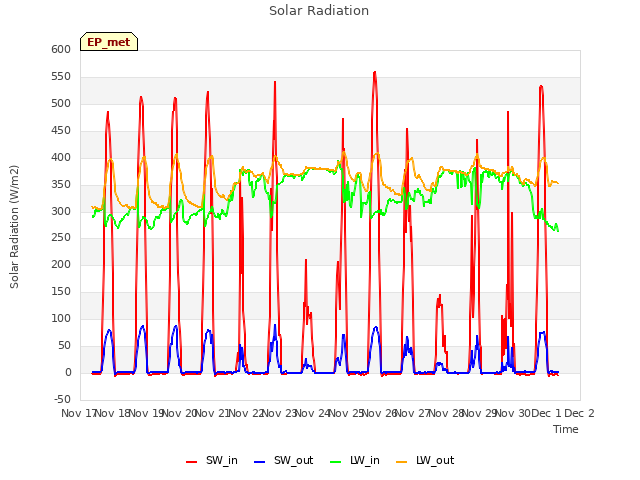Toggle the LW_out legend entry

[425, 460]
